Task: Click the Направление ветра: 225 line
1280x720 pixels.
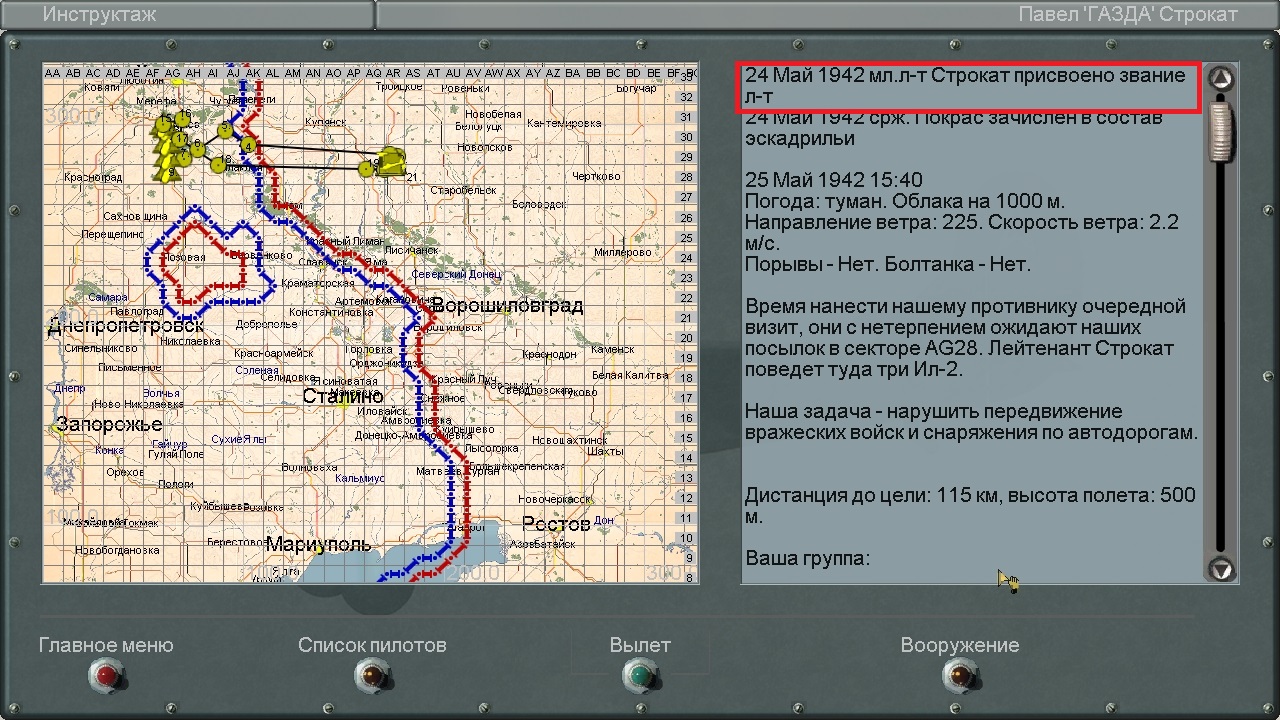Action: tap(961, 233)
